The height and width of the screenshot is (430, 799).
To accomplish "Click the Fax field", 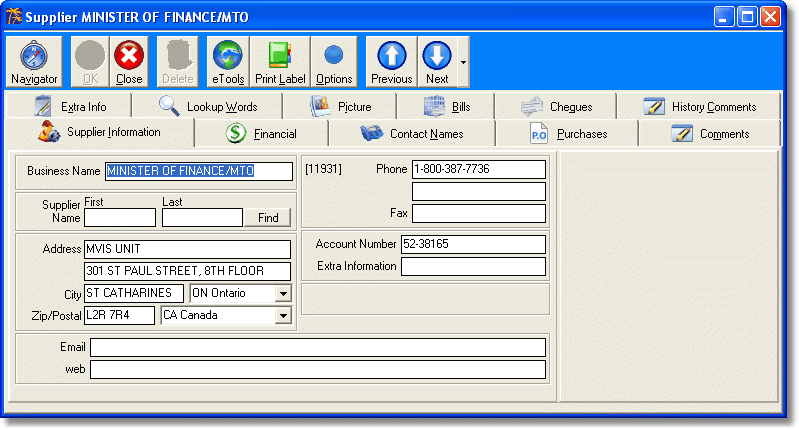I will click(478, 213).
